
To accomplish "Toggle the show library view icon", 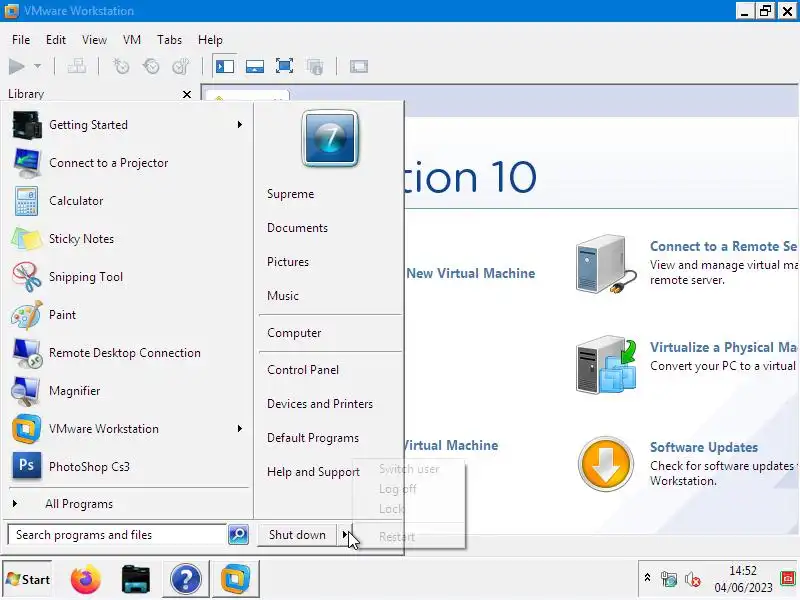I will coord(224,66).
